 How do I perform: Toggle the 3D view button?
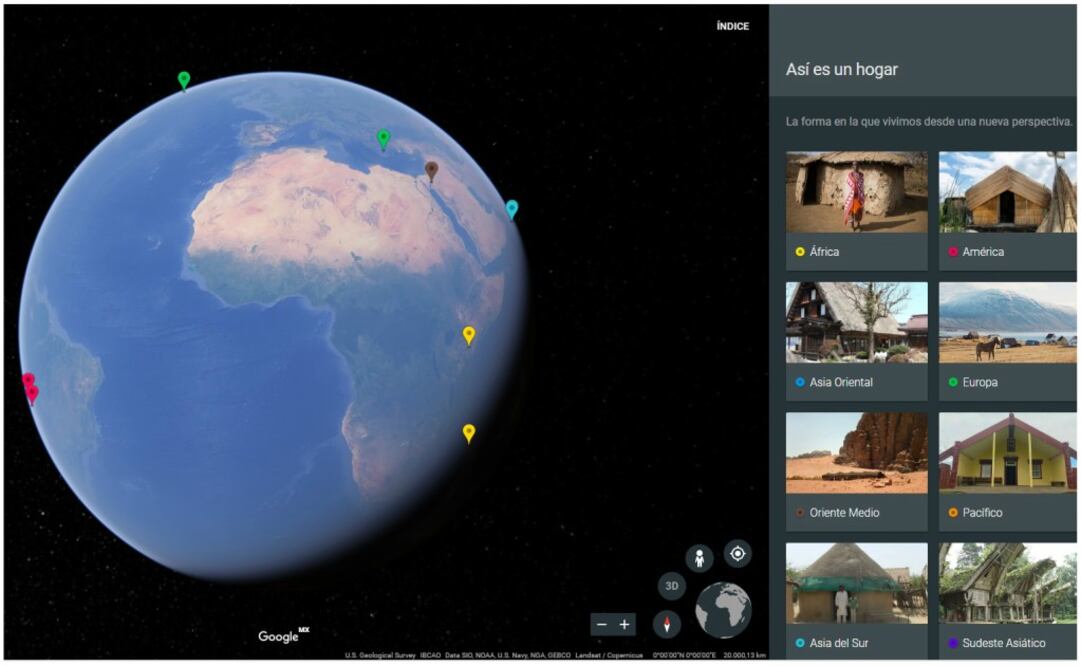[671, 586]
